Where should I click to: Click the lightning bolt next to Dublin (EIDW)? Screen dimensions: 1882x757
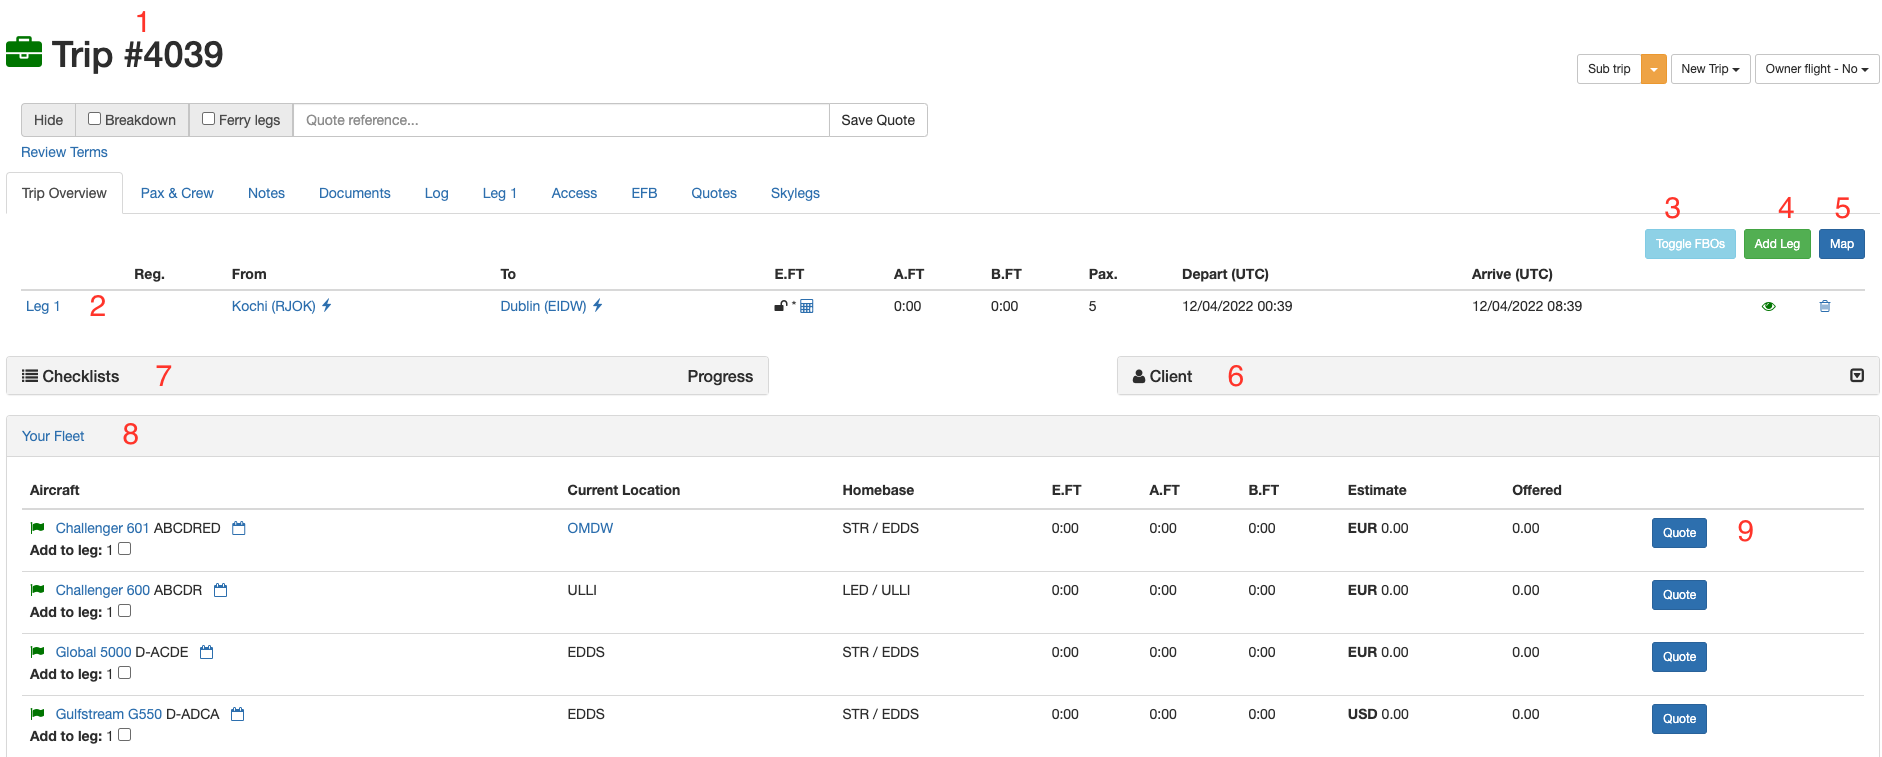[x=598, y=306]
